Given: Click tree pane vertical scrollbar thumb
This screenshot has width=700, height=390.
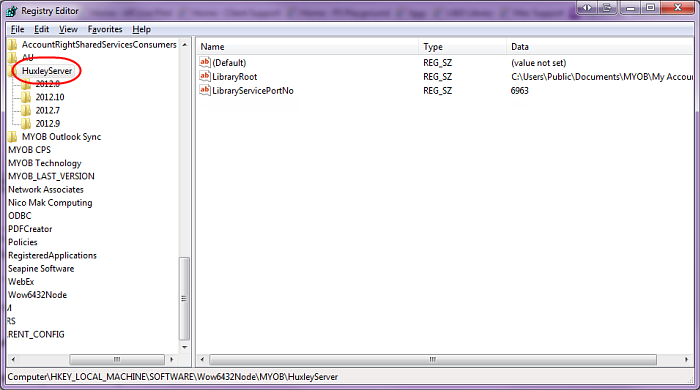Looking at the screenshot, I should 184,299.
